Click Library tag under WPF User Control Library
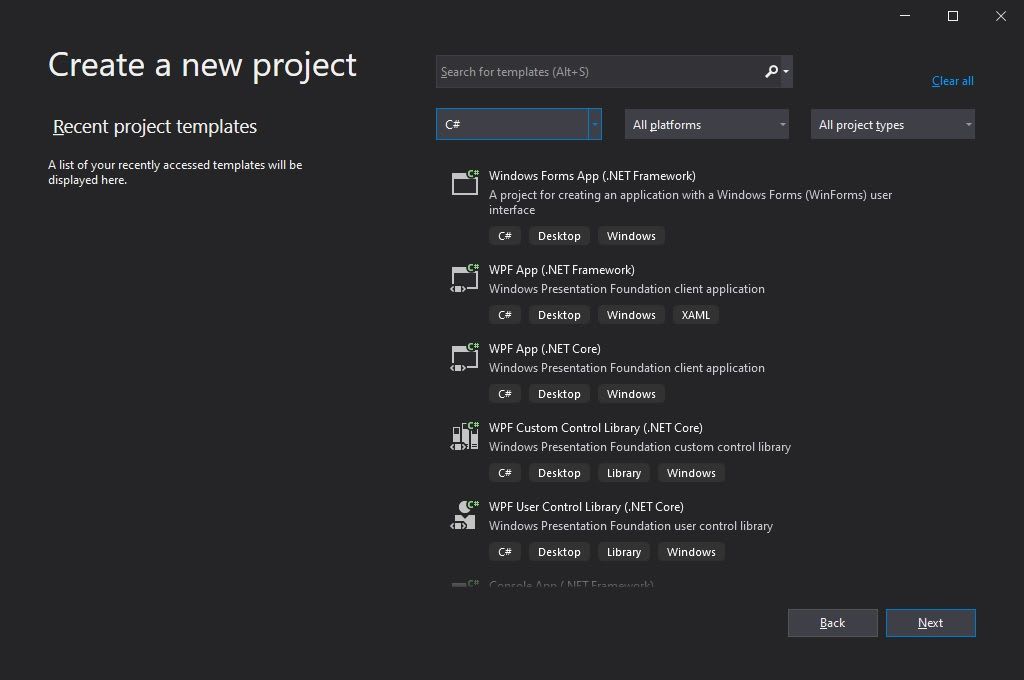This screenshot has width=1024, height=680. point(624,552)
